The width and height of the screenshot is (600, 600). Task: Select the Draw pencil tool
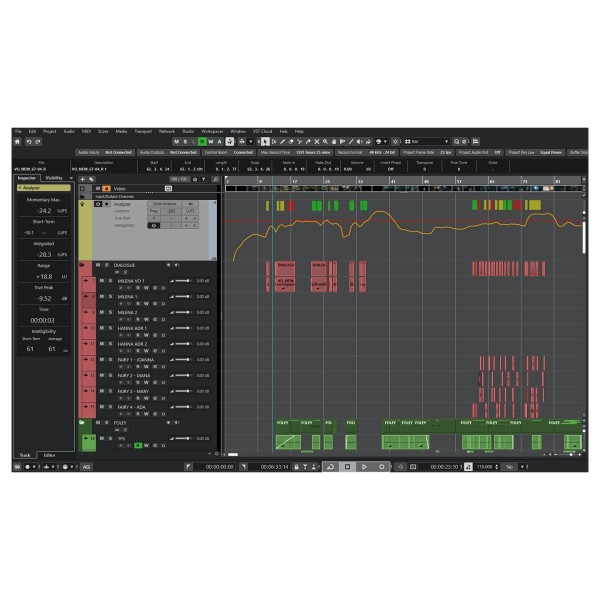[282, 142]
